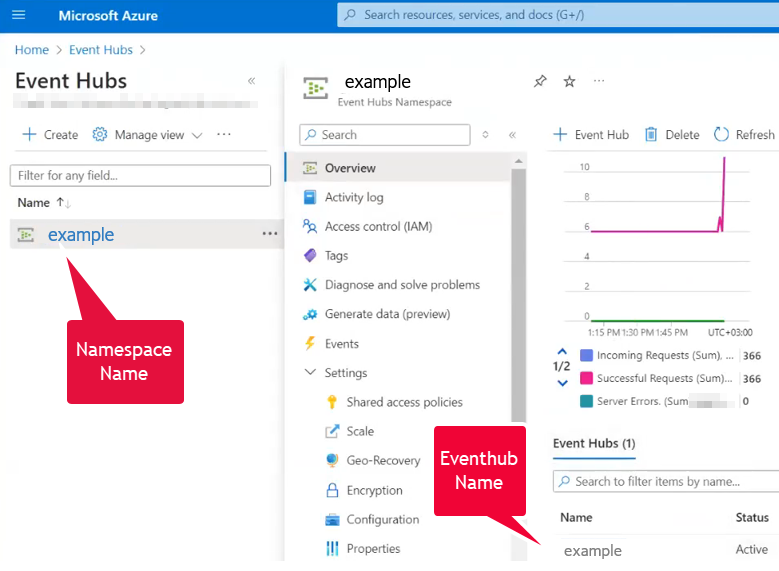Screen dimensions: 779x571
Task: Click the Activity log book icon
Action: tap(310, 197)
